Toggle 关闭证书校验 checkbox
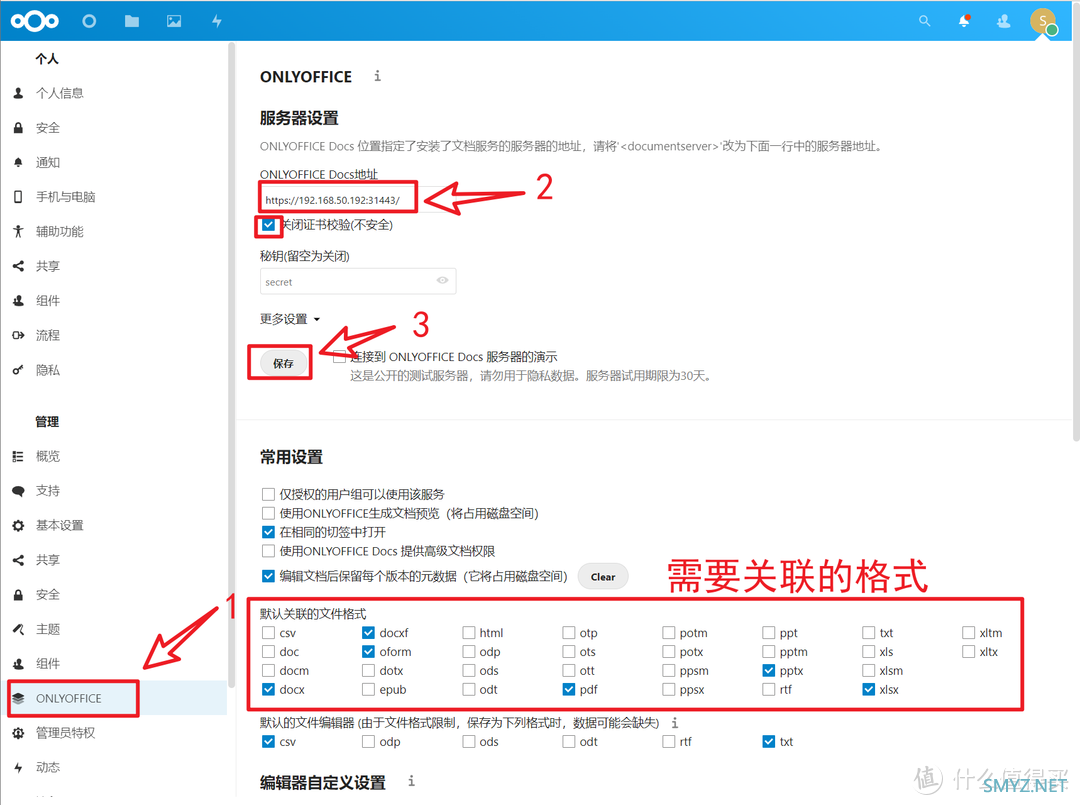The image size is (1080, 805). pyautogui.click(x=269, y=224)
